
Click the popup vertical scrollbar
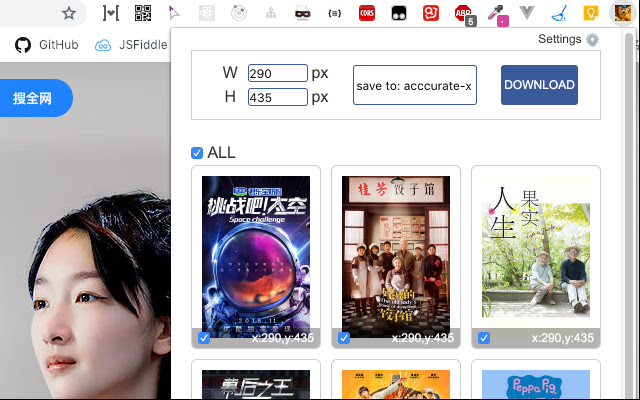629,214
